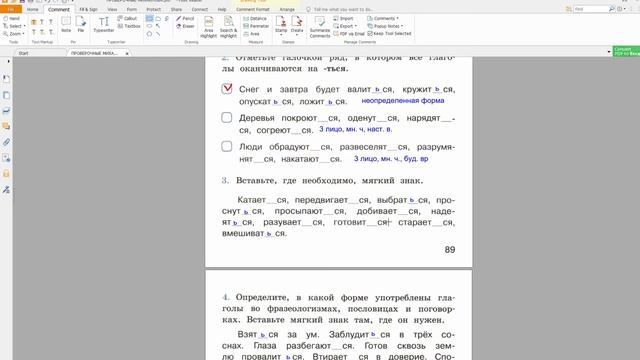Switch to the Protect ribbon tab
Viewport: 640px width, 360px height.
(x=153, y=9)
